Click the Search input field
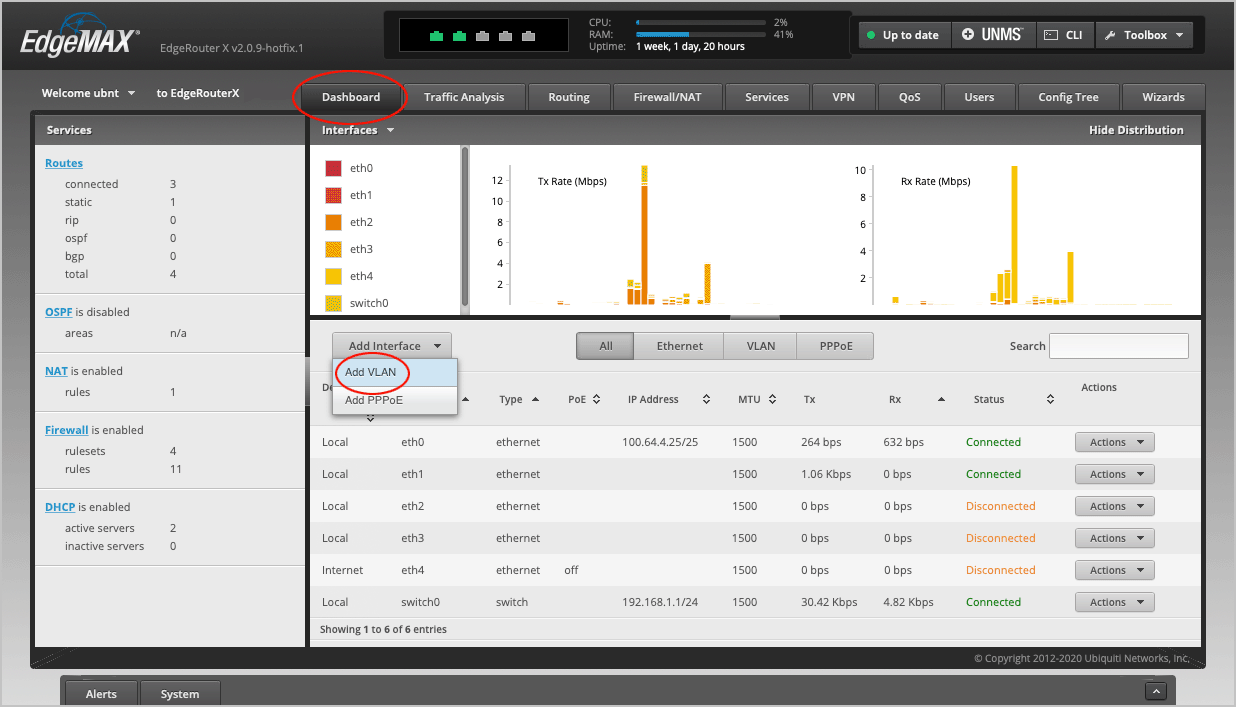Viewport: 1236px width, 707px height. tap(1118, 346)
